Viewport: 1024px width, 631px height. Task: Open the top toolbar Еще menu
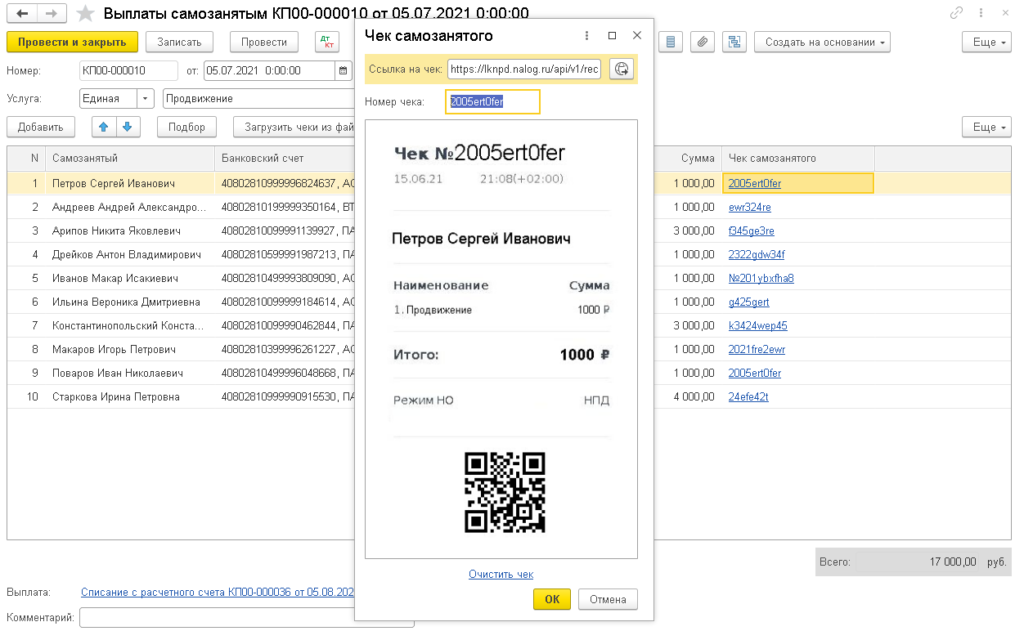(986, 42)
